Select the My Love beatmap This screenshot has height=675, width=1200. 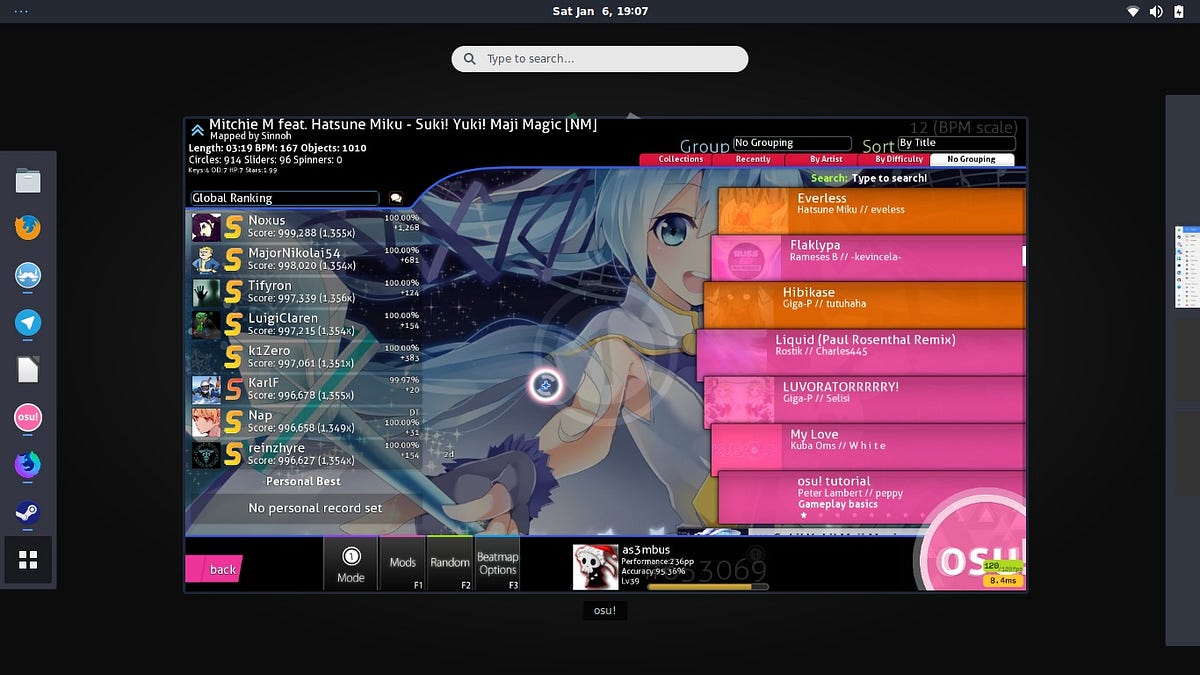click(x=868, y=446)
